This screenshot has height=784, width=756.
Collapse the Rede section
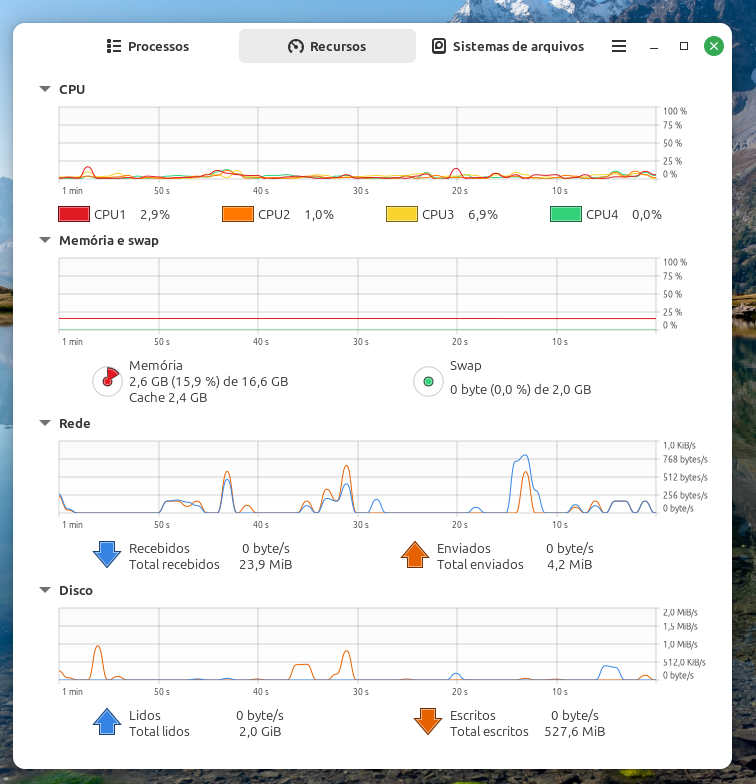44,423
